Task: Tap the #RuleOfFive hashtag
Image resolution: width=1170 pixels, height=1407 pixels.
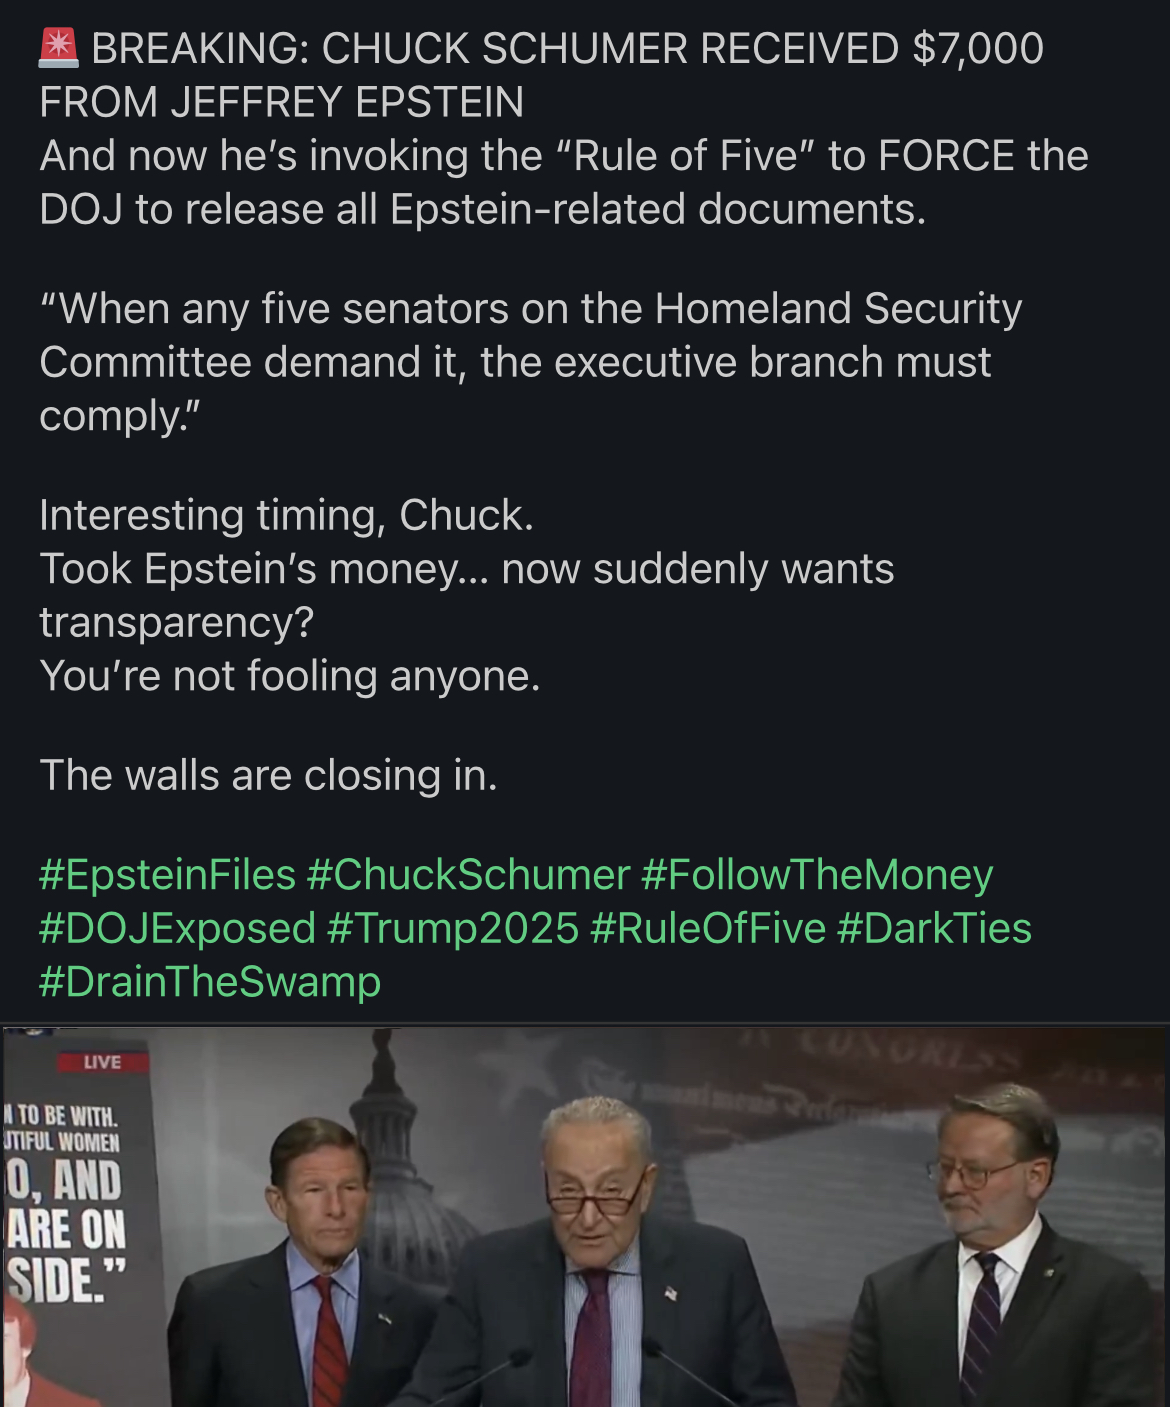Action: click(x=708, y=928)
